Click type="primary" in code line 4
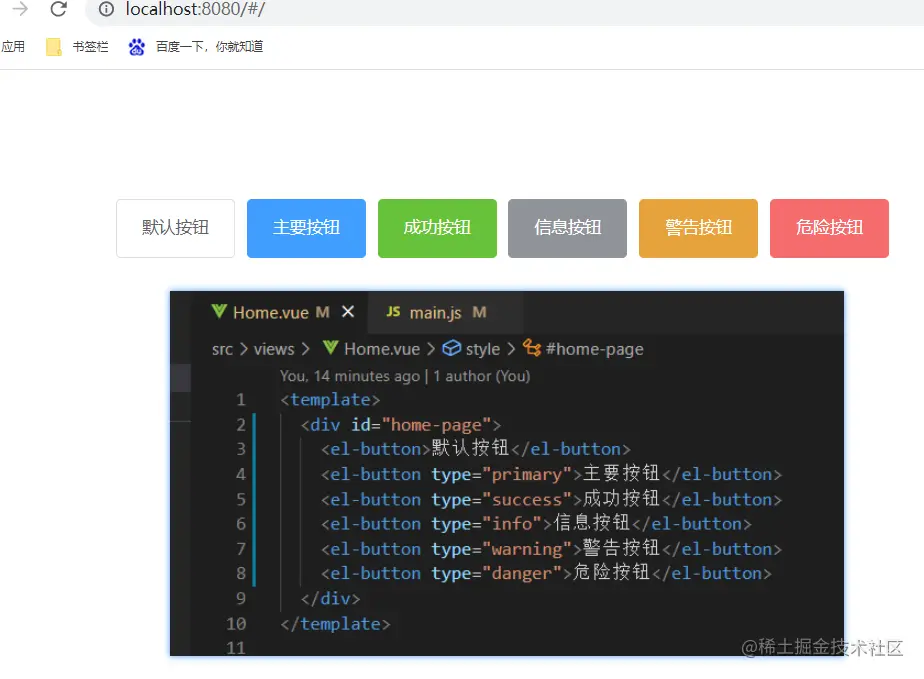 click(501, 474)
